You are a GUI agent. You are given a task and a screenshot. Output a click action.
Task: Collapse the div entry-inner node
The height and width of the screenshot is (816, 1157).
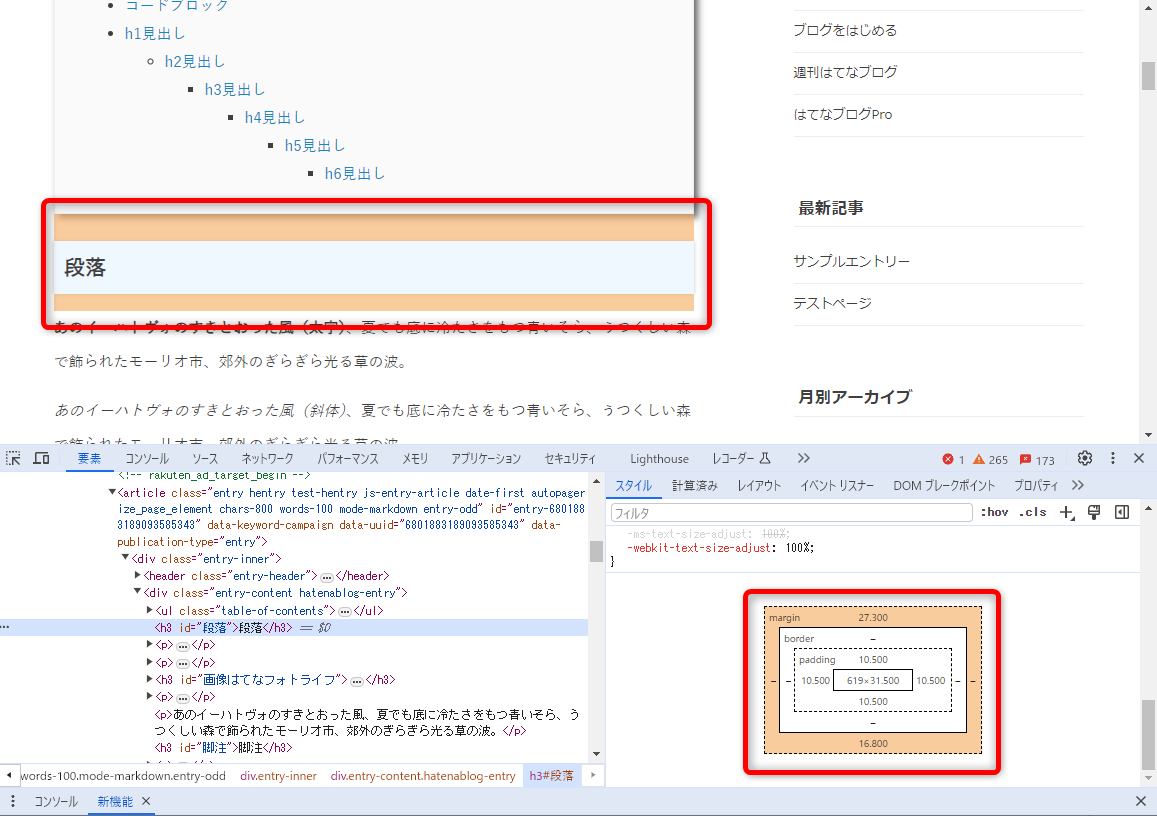(x=125, y=559)
